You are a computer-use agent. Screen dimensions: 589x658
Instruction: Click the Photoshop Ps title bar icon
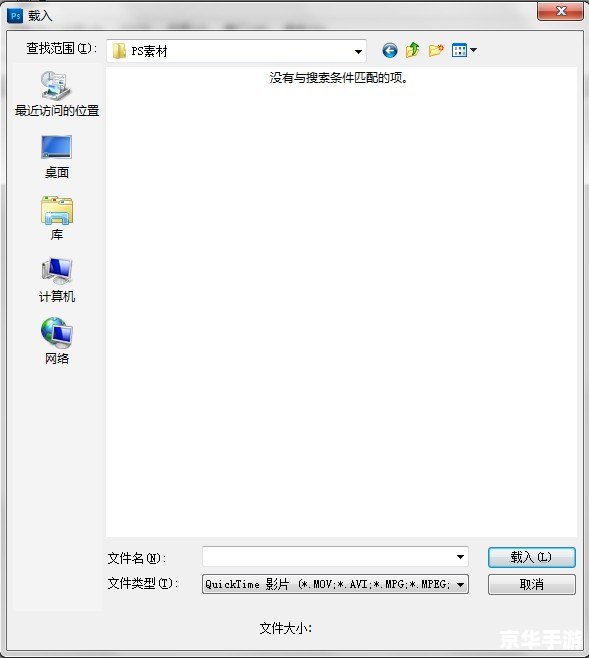pos(15,16)
